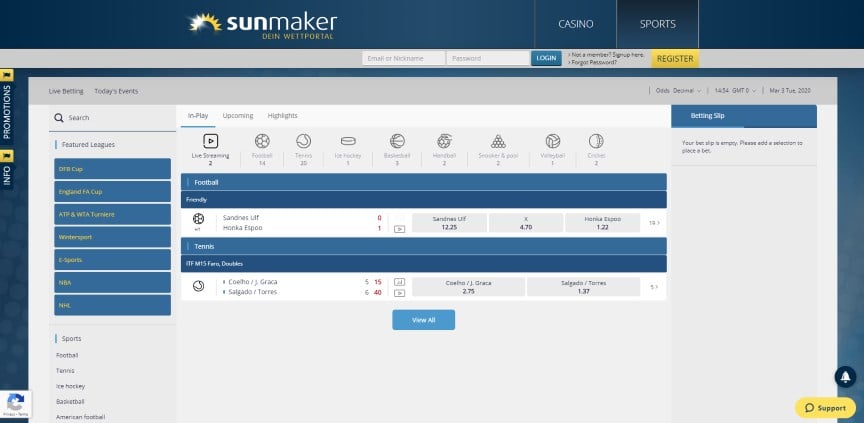Screen dimensions: 864x423
Task: Filter in-play events by Football icon
Action: coord(262,142)
